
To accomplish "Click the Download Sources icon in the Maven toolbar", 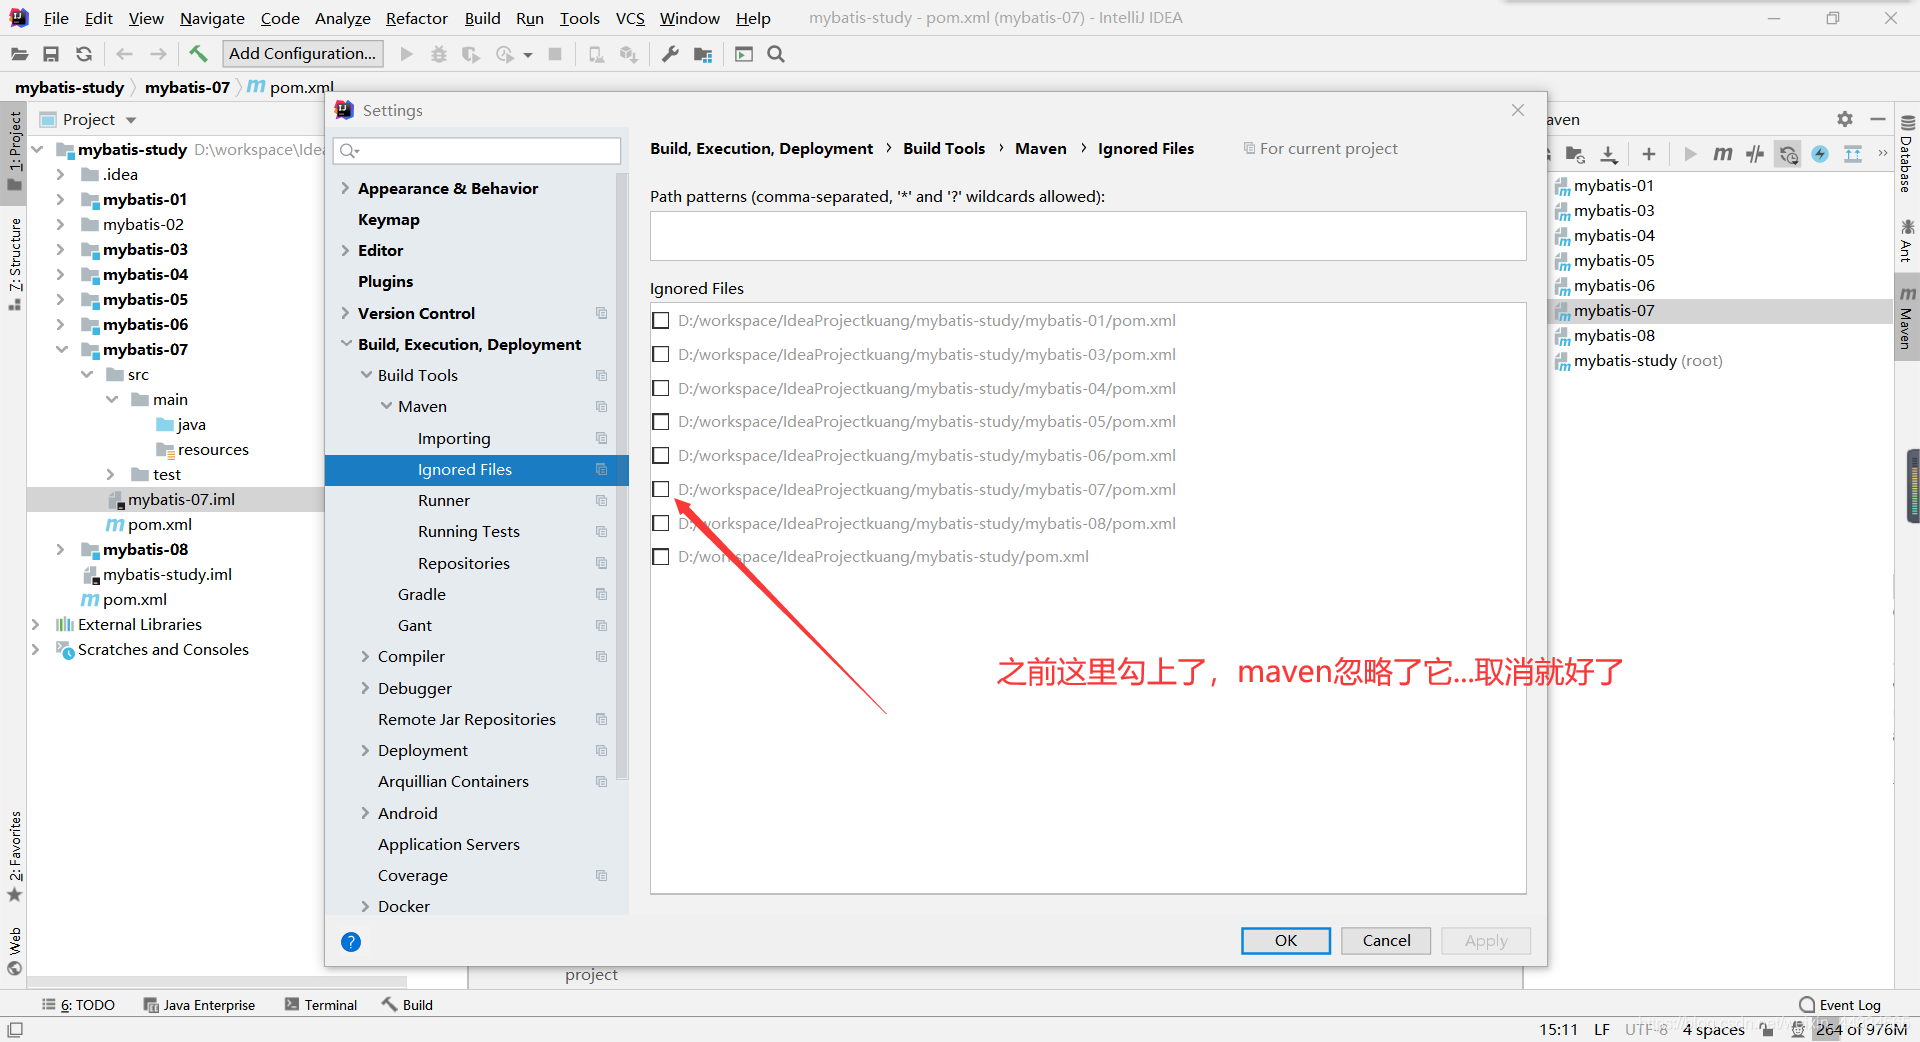I will point(1608,154).
